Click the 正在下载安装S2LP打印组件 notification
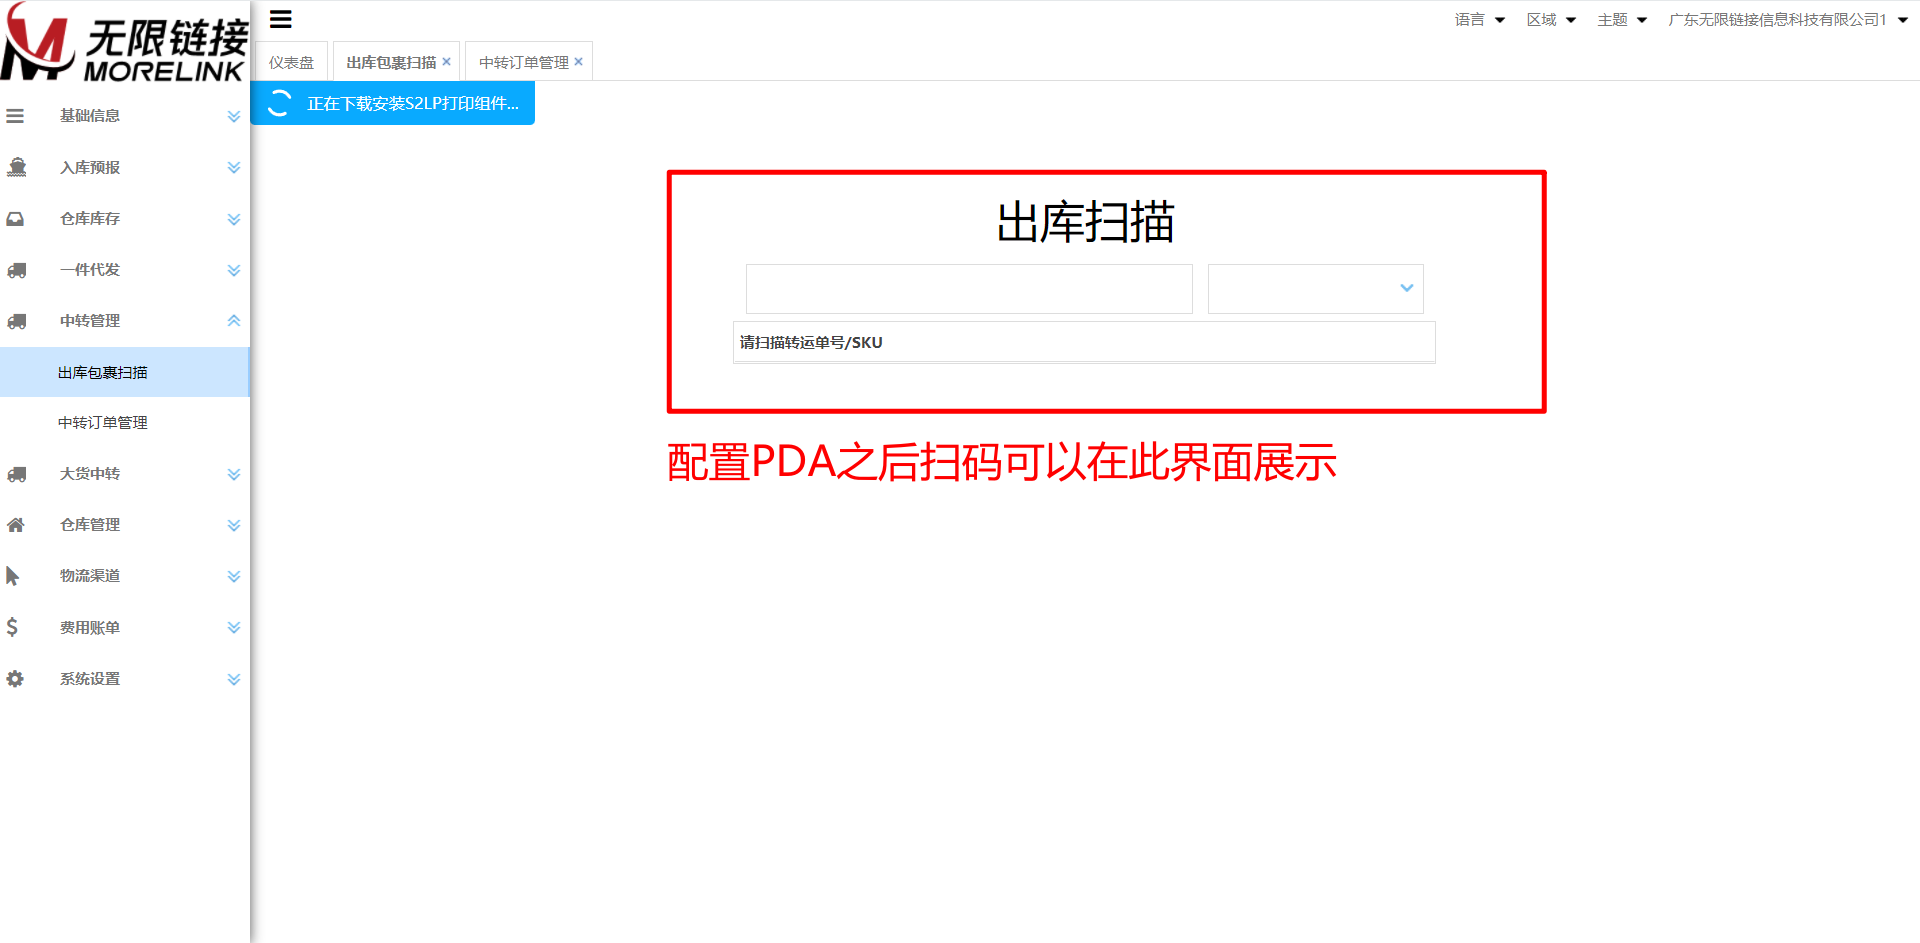 click(x=392, y=103)
